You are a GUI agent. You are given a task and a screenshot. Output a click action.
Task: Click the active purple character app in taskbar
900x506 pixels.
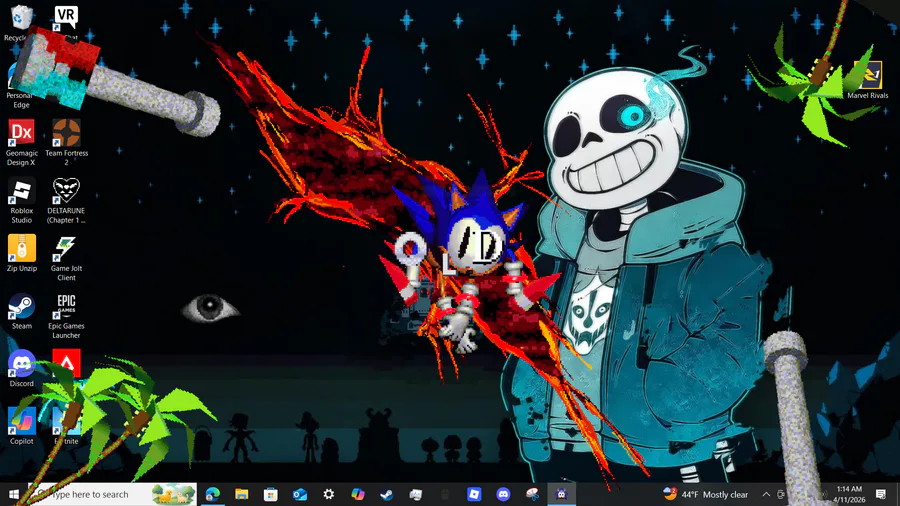pos(561,494)
